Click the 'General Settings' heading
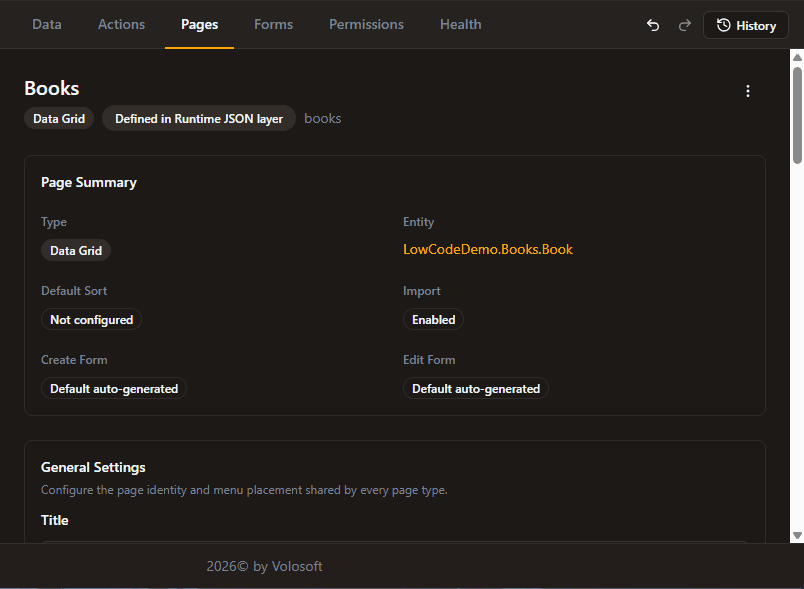This screenshot has width=804, height=589. coord(93,468)
